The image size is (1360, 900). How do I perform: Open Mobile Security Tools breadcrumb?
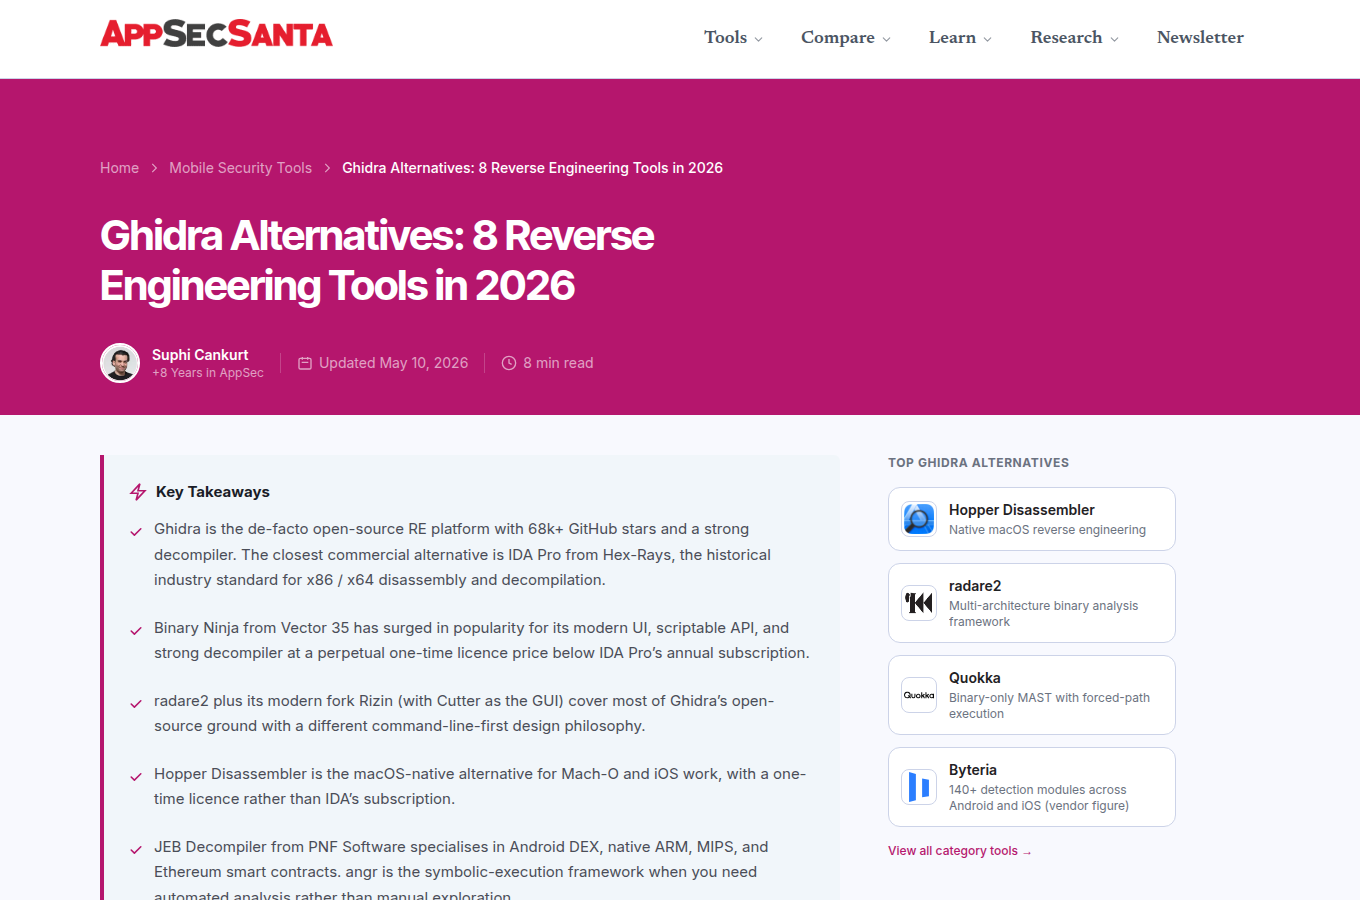coord(240,168)
